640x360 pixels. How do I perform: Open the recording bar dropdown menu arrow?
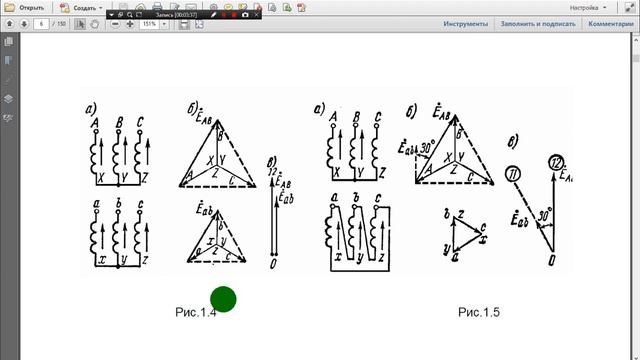coord(111,15)
